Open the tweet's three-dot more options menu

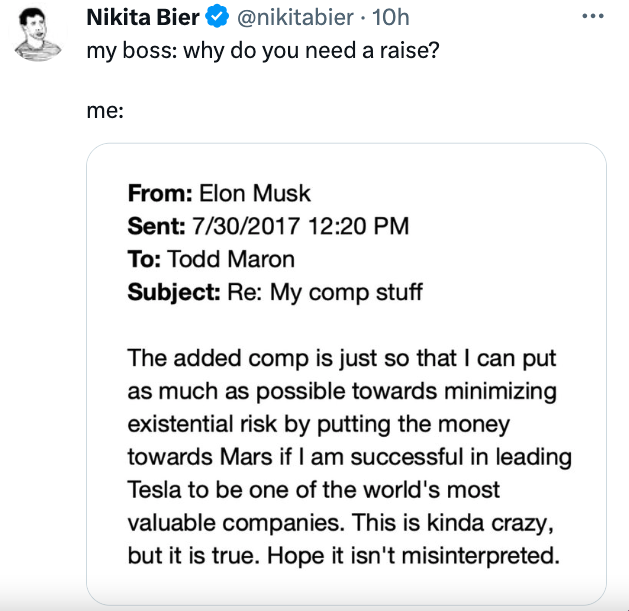(x=593, y=18)
